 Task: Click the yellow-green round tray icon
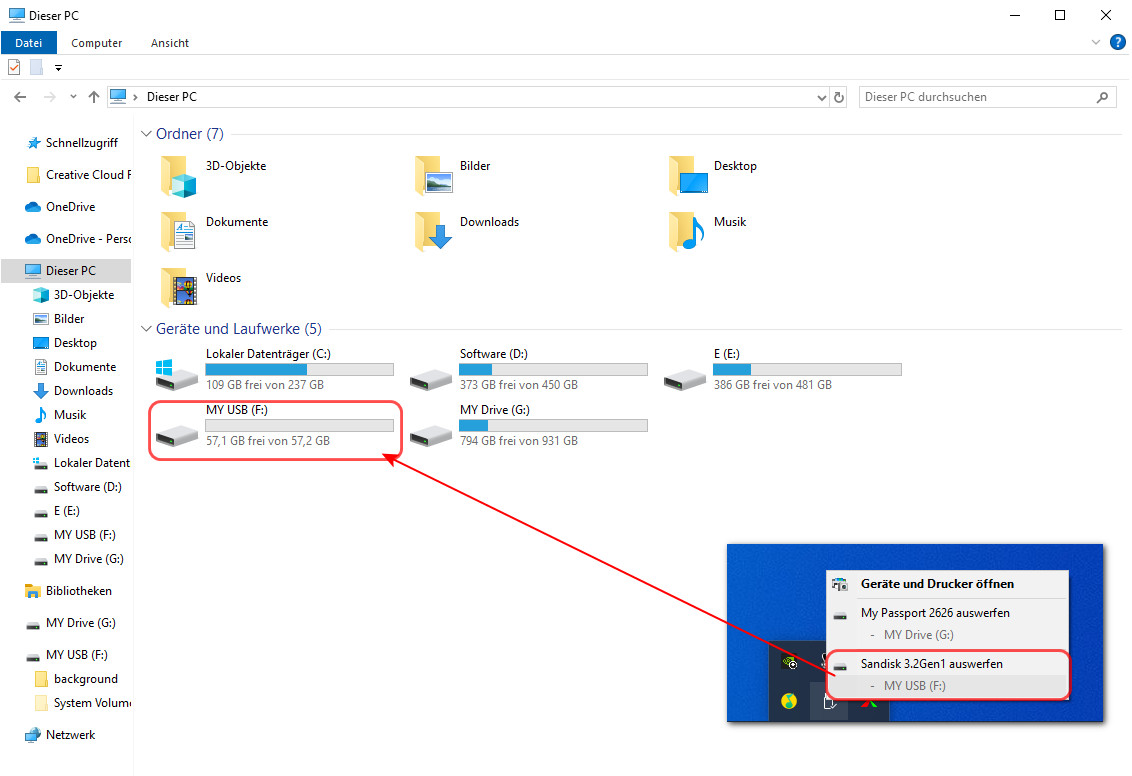789,700
